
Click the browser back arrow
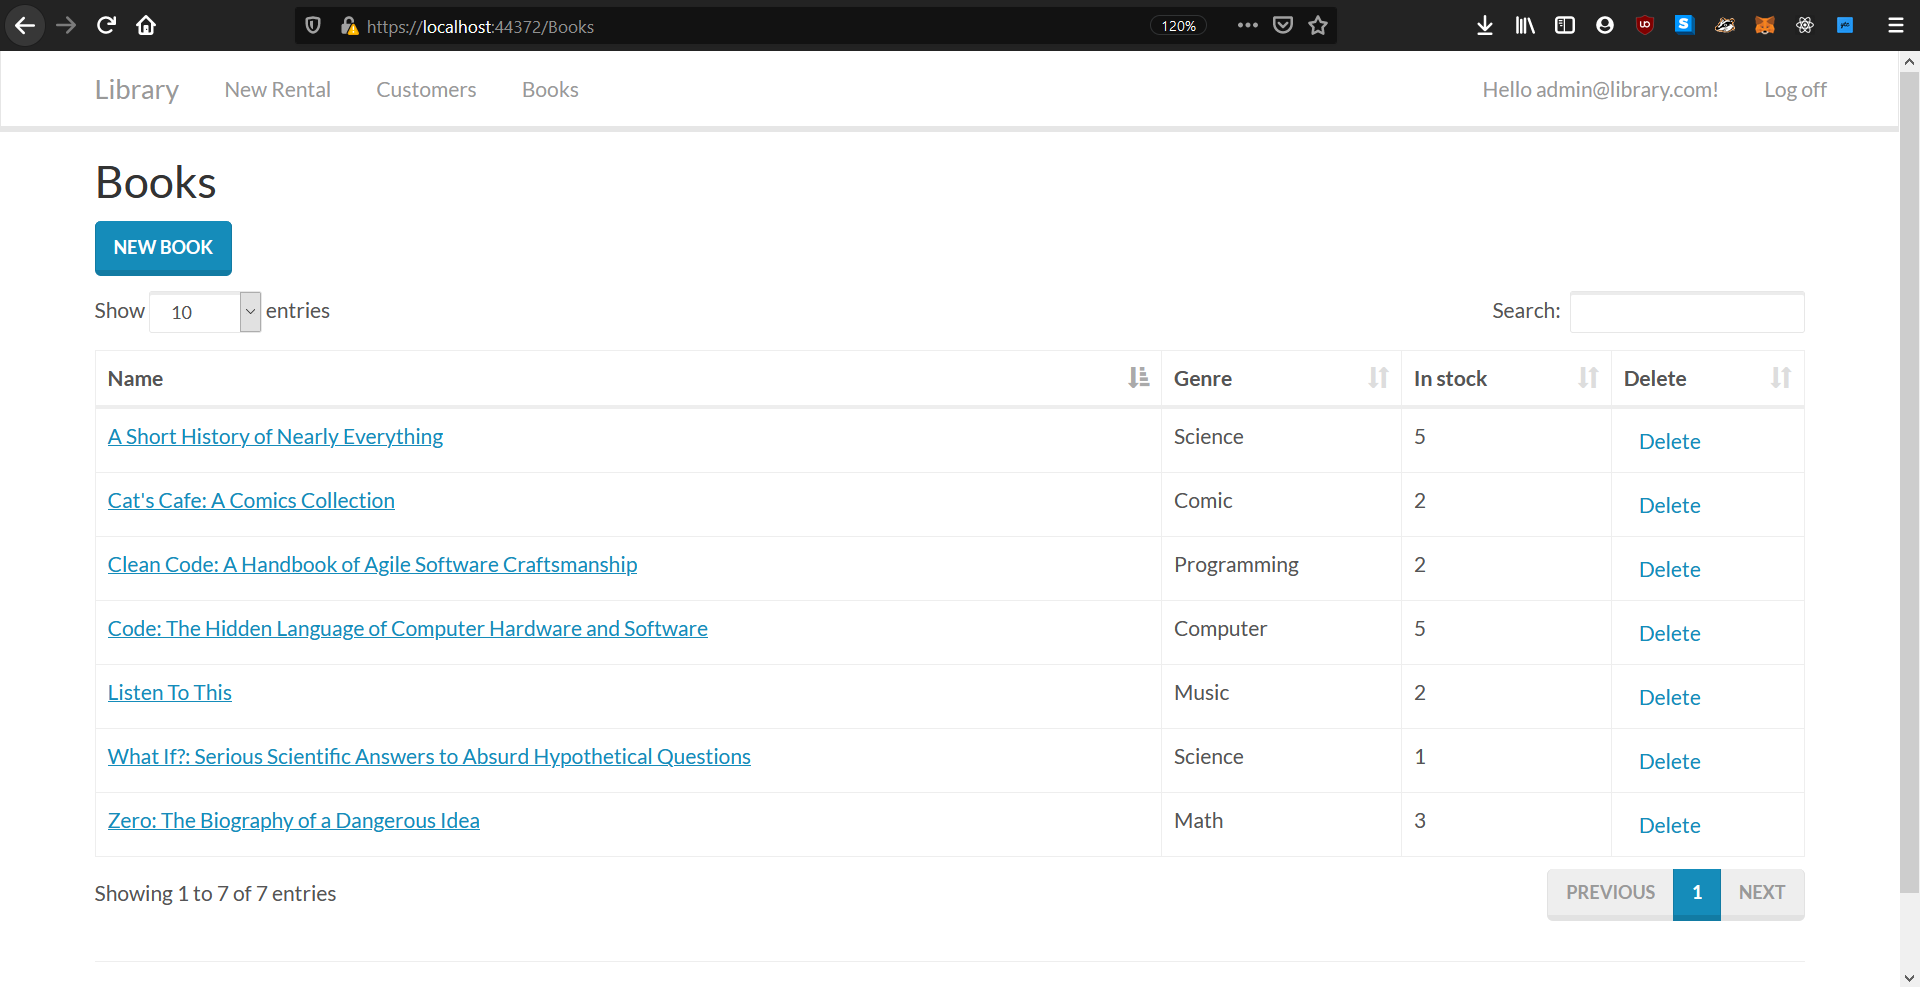25,26
